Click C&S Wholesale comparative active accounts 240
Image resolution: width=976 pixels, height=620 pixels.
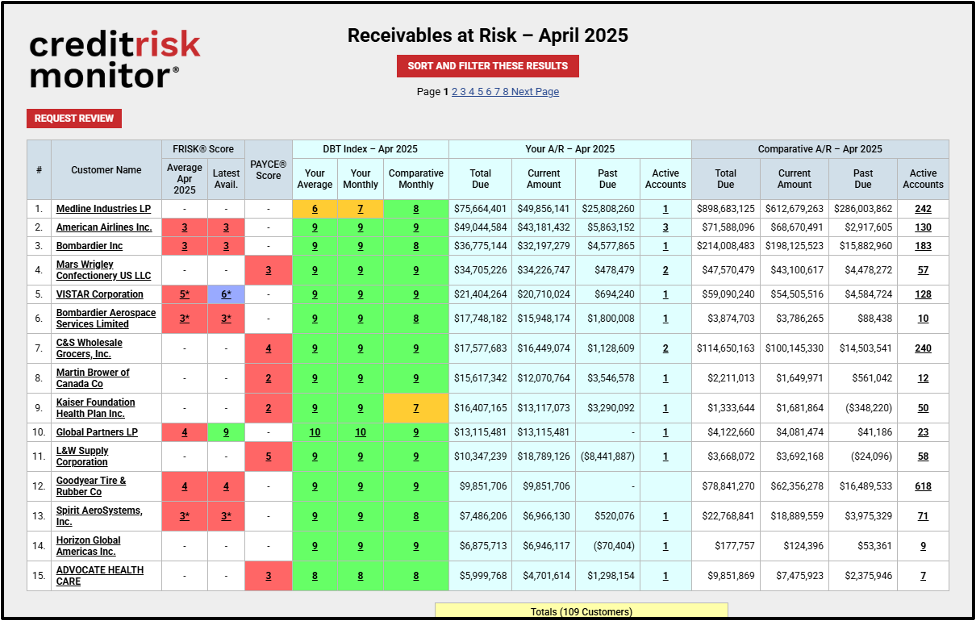pos(923,348)
